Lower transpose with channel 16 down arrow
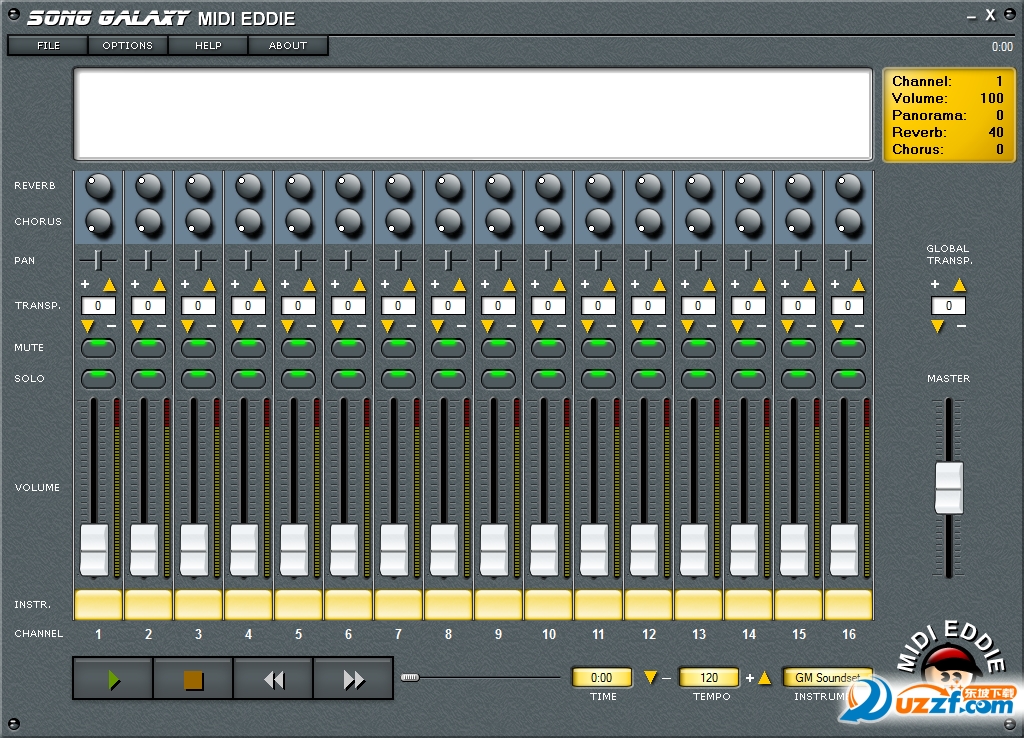1024x738 pixels. point(838,326)
